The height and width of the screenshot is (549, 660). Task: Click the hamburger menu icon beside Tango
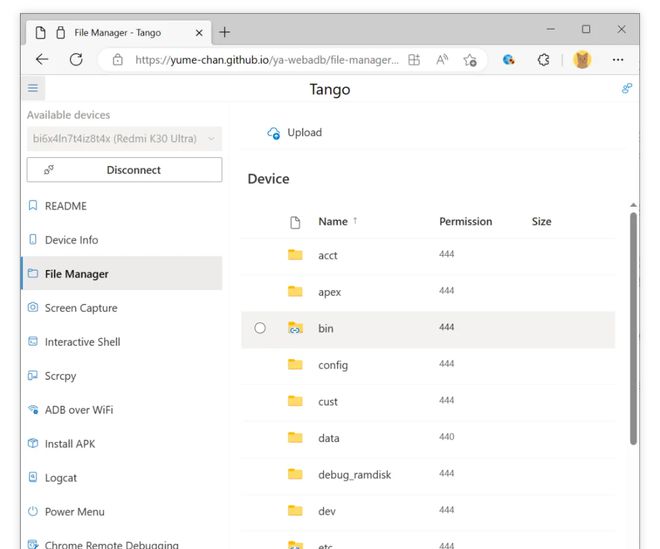tap(33, 88)
